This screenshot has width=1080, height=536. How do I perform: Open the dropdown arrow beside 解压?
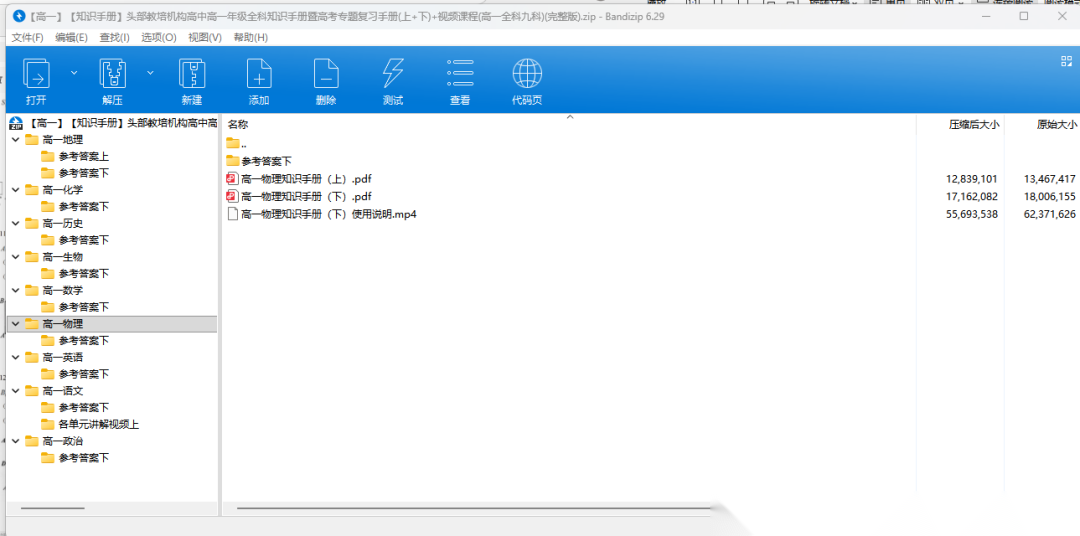tap(151, 72)
